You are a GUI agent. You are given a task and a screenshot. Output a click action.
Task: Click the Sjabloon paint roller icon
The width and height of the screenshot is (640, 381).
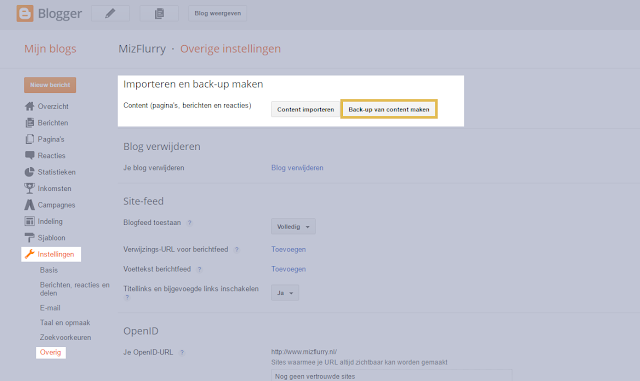29,238
